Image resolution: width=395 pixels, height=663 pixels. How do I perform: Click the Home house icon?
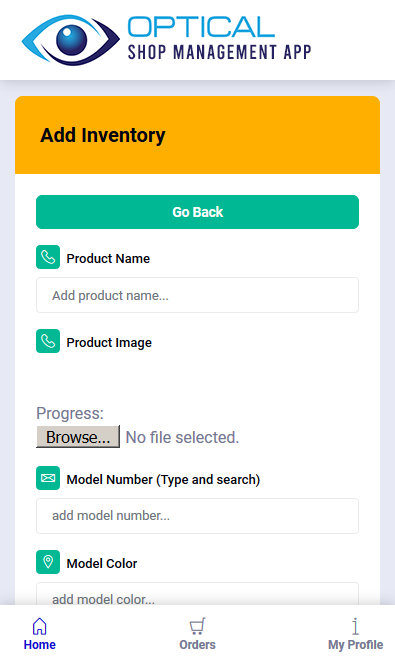(39, 626)
